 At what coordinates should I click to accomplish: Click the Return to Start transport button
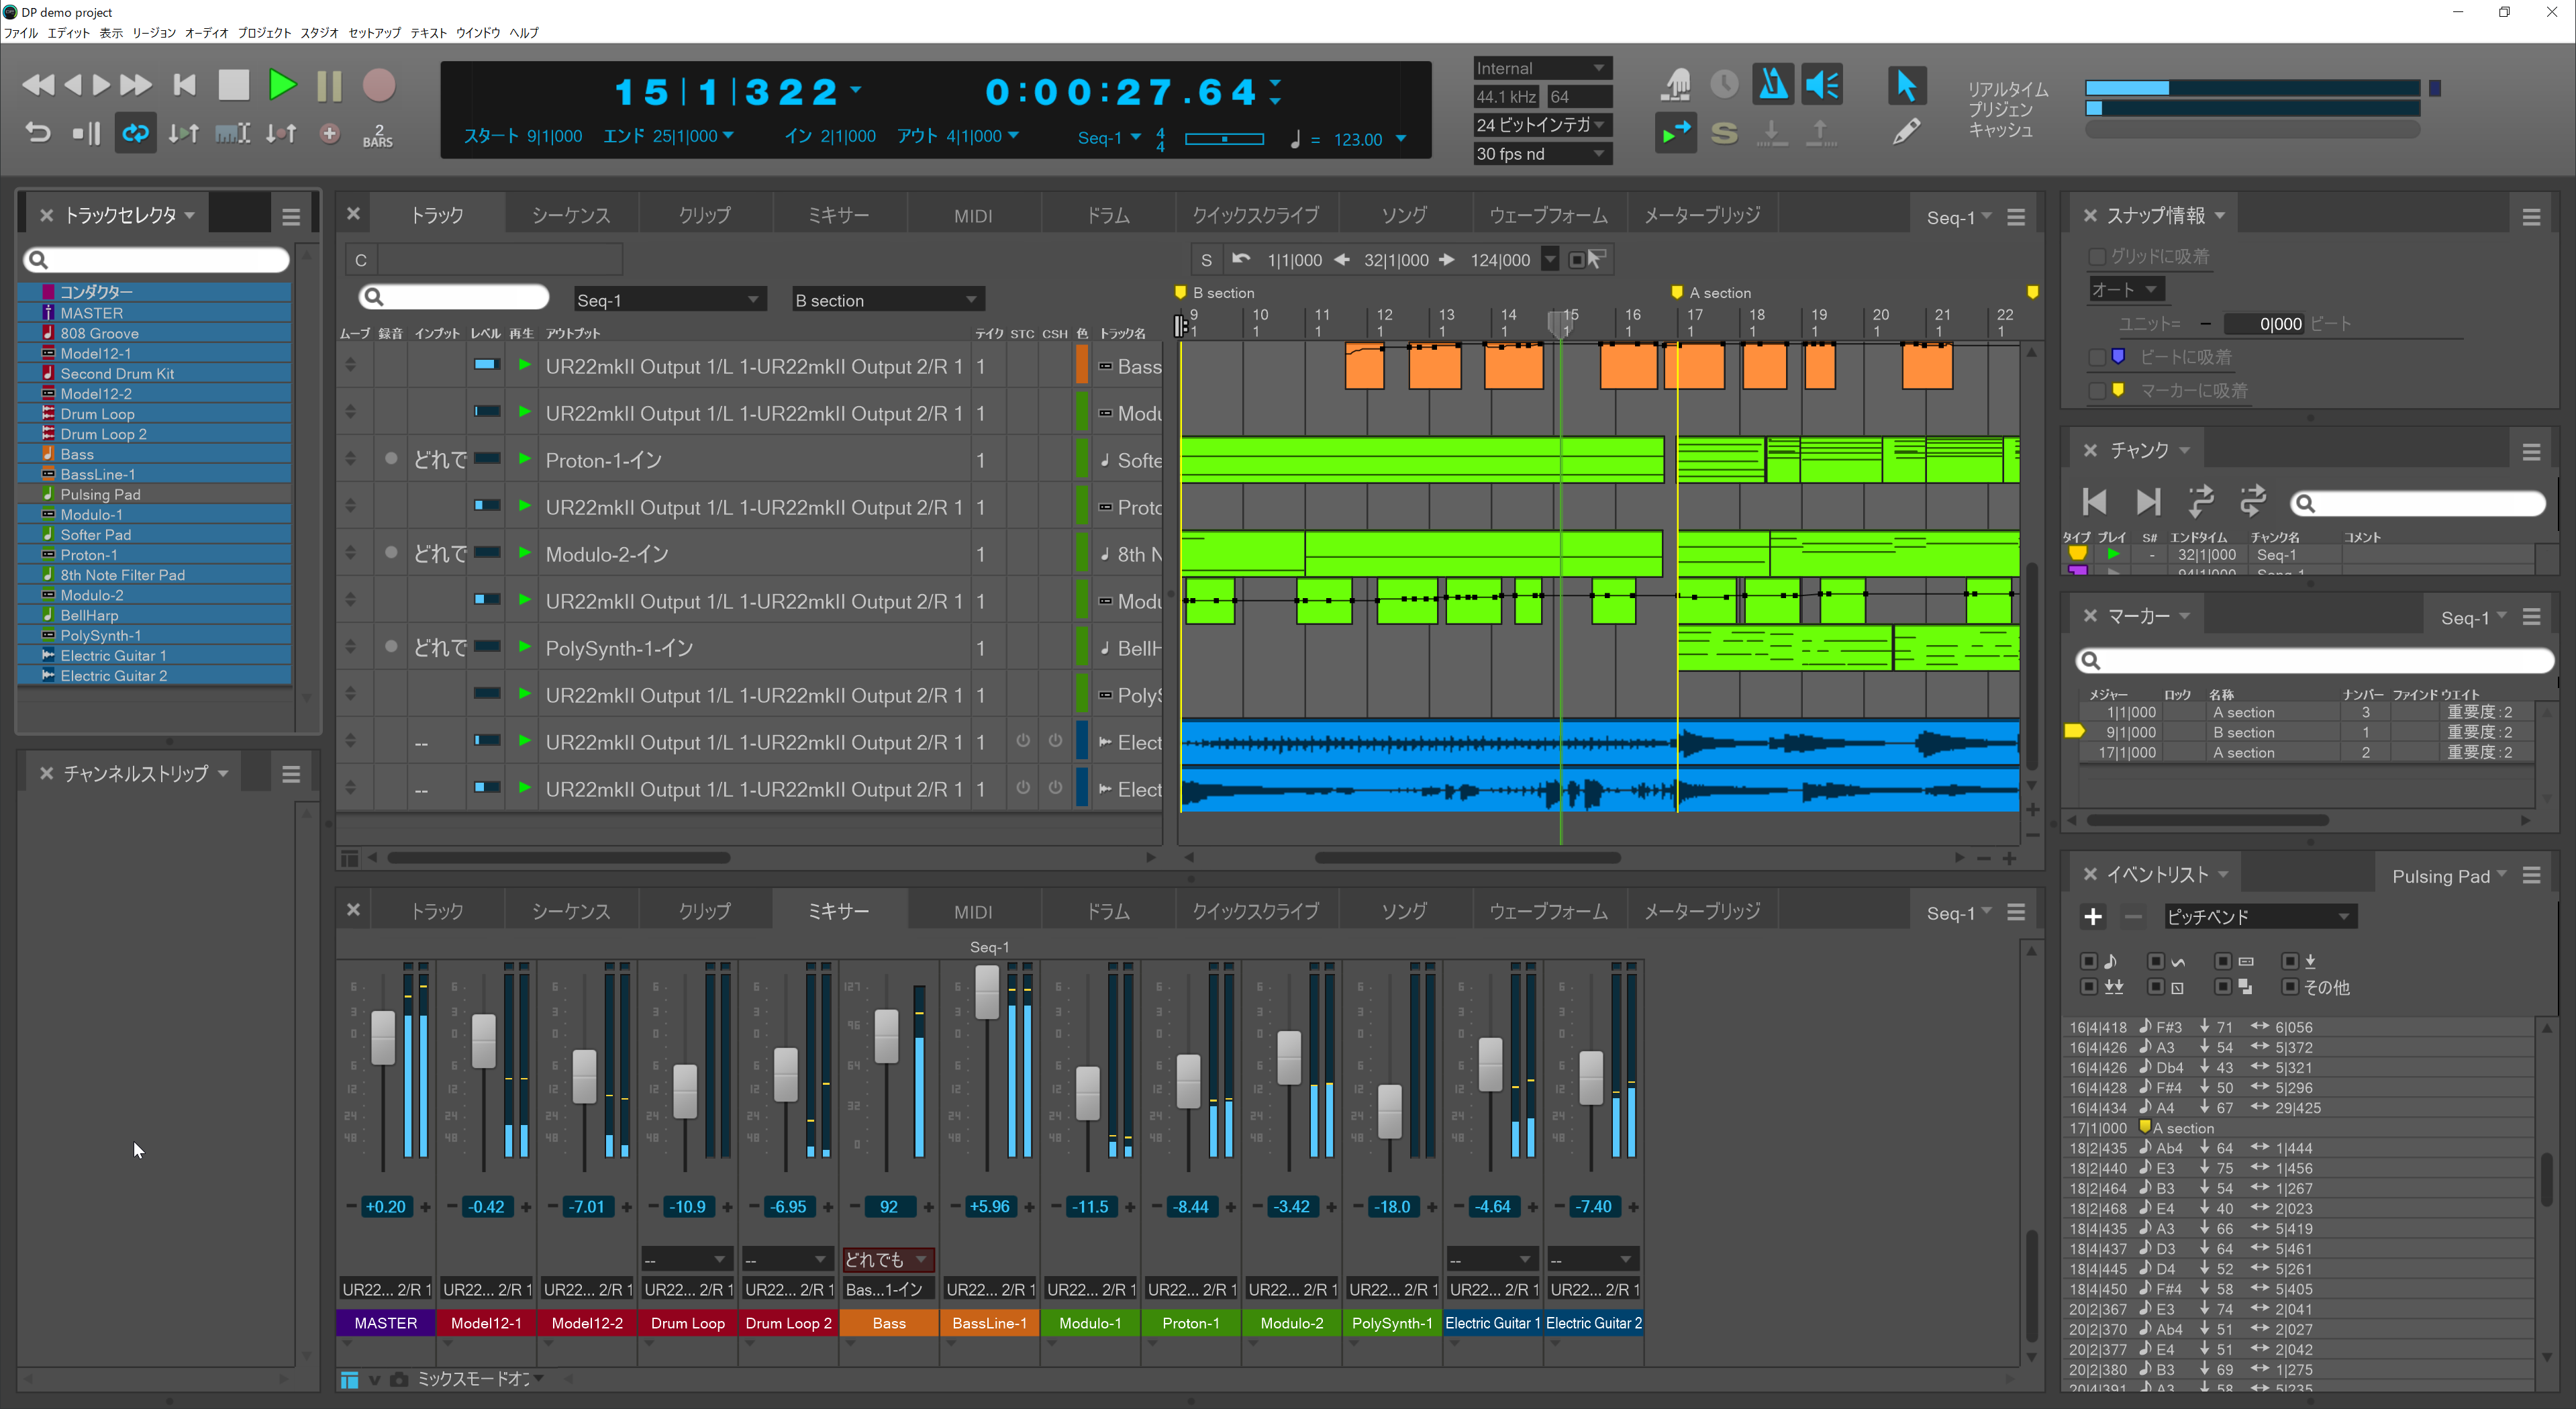184,85
